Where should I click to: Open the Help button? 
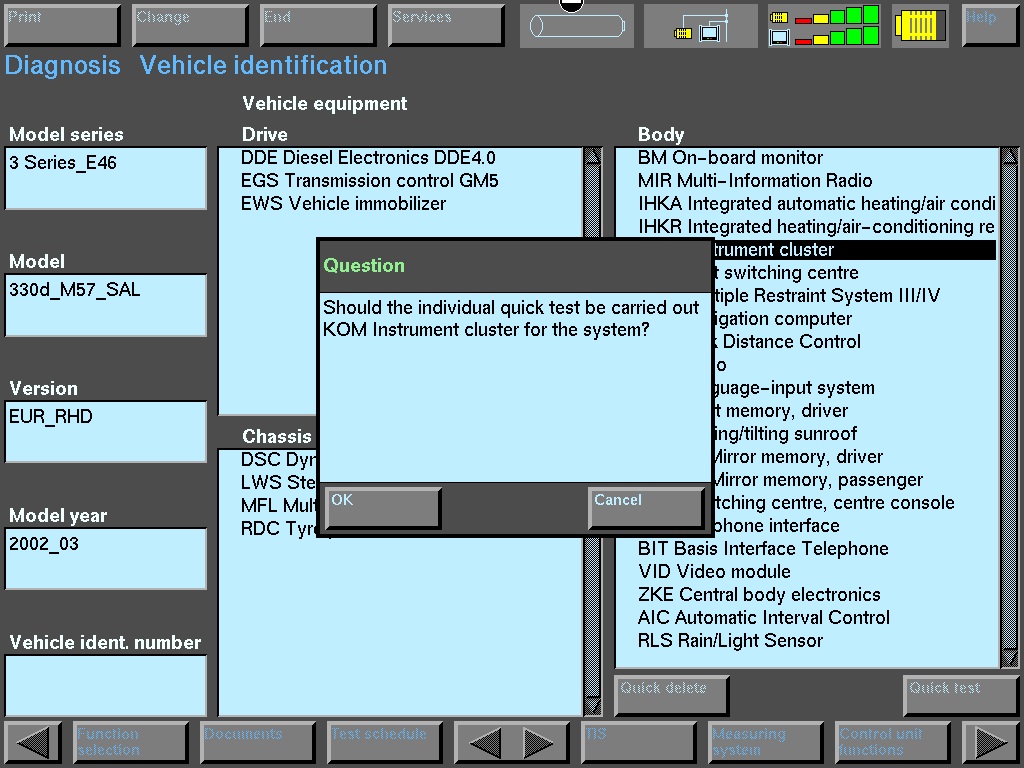(x=990, y=26)
